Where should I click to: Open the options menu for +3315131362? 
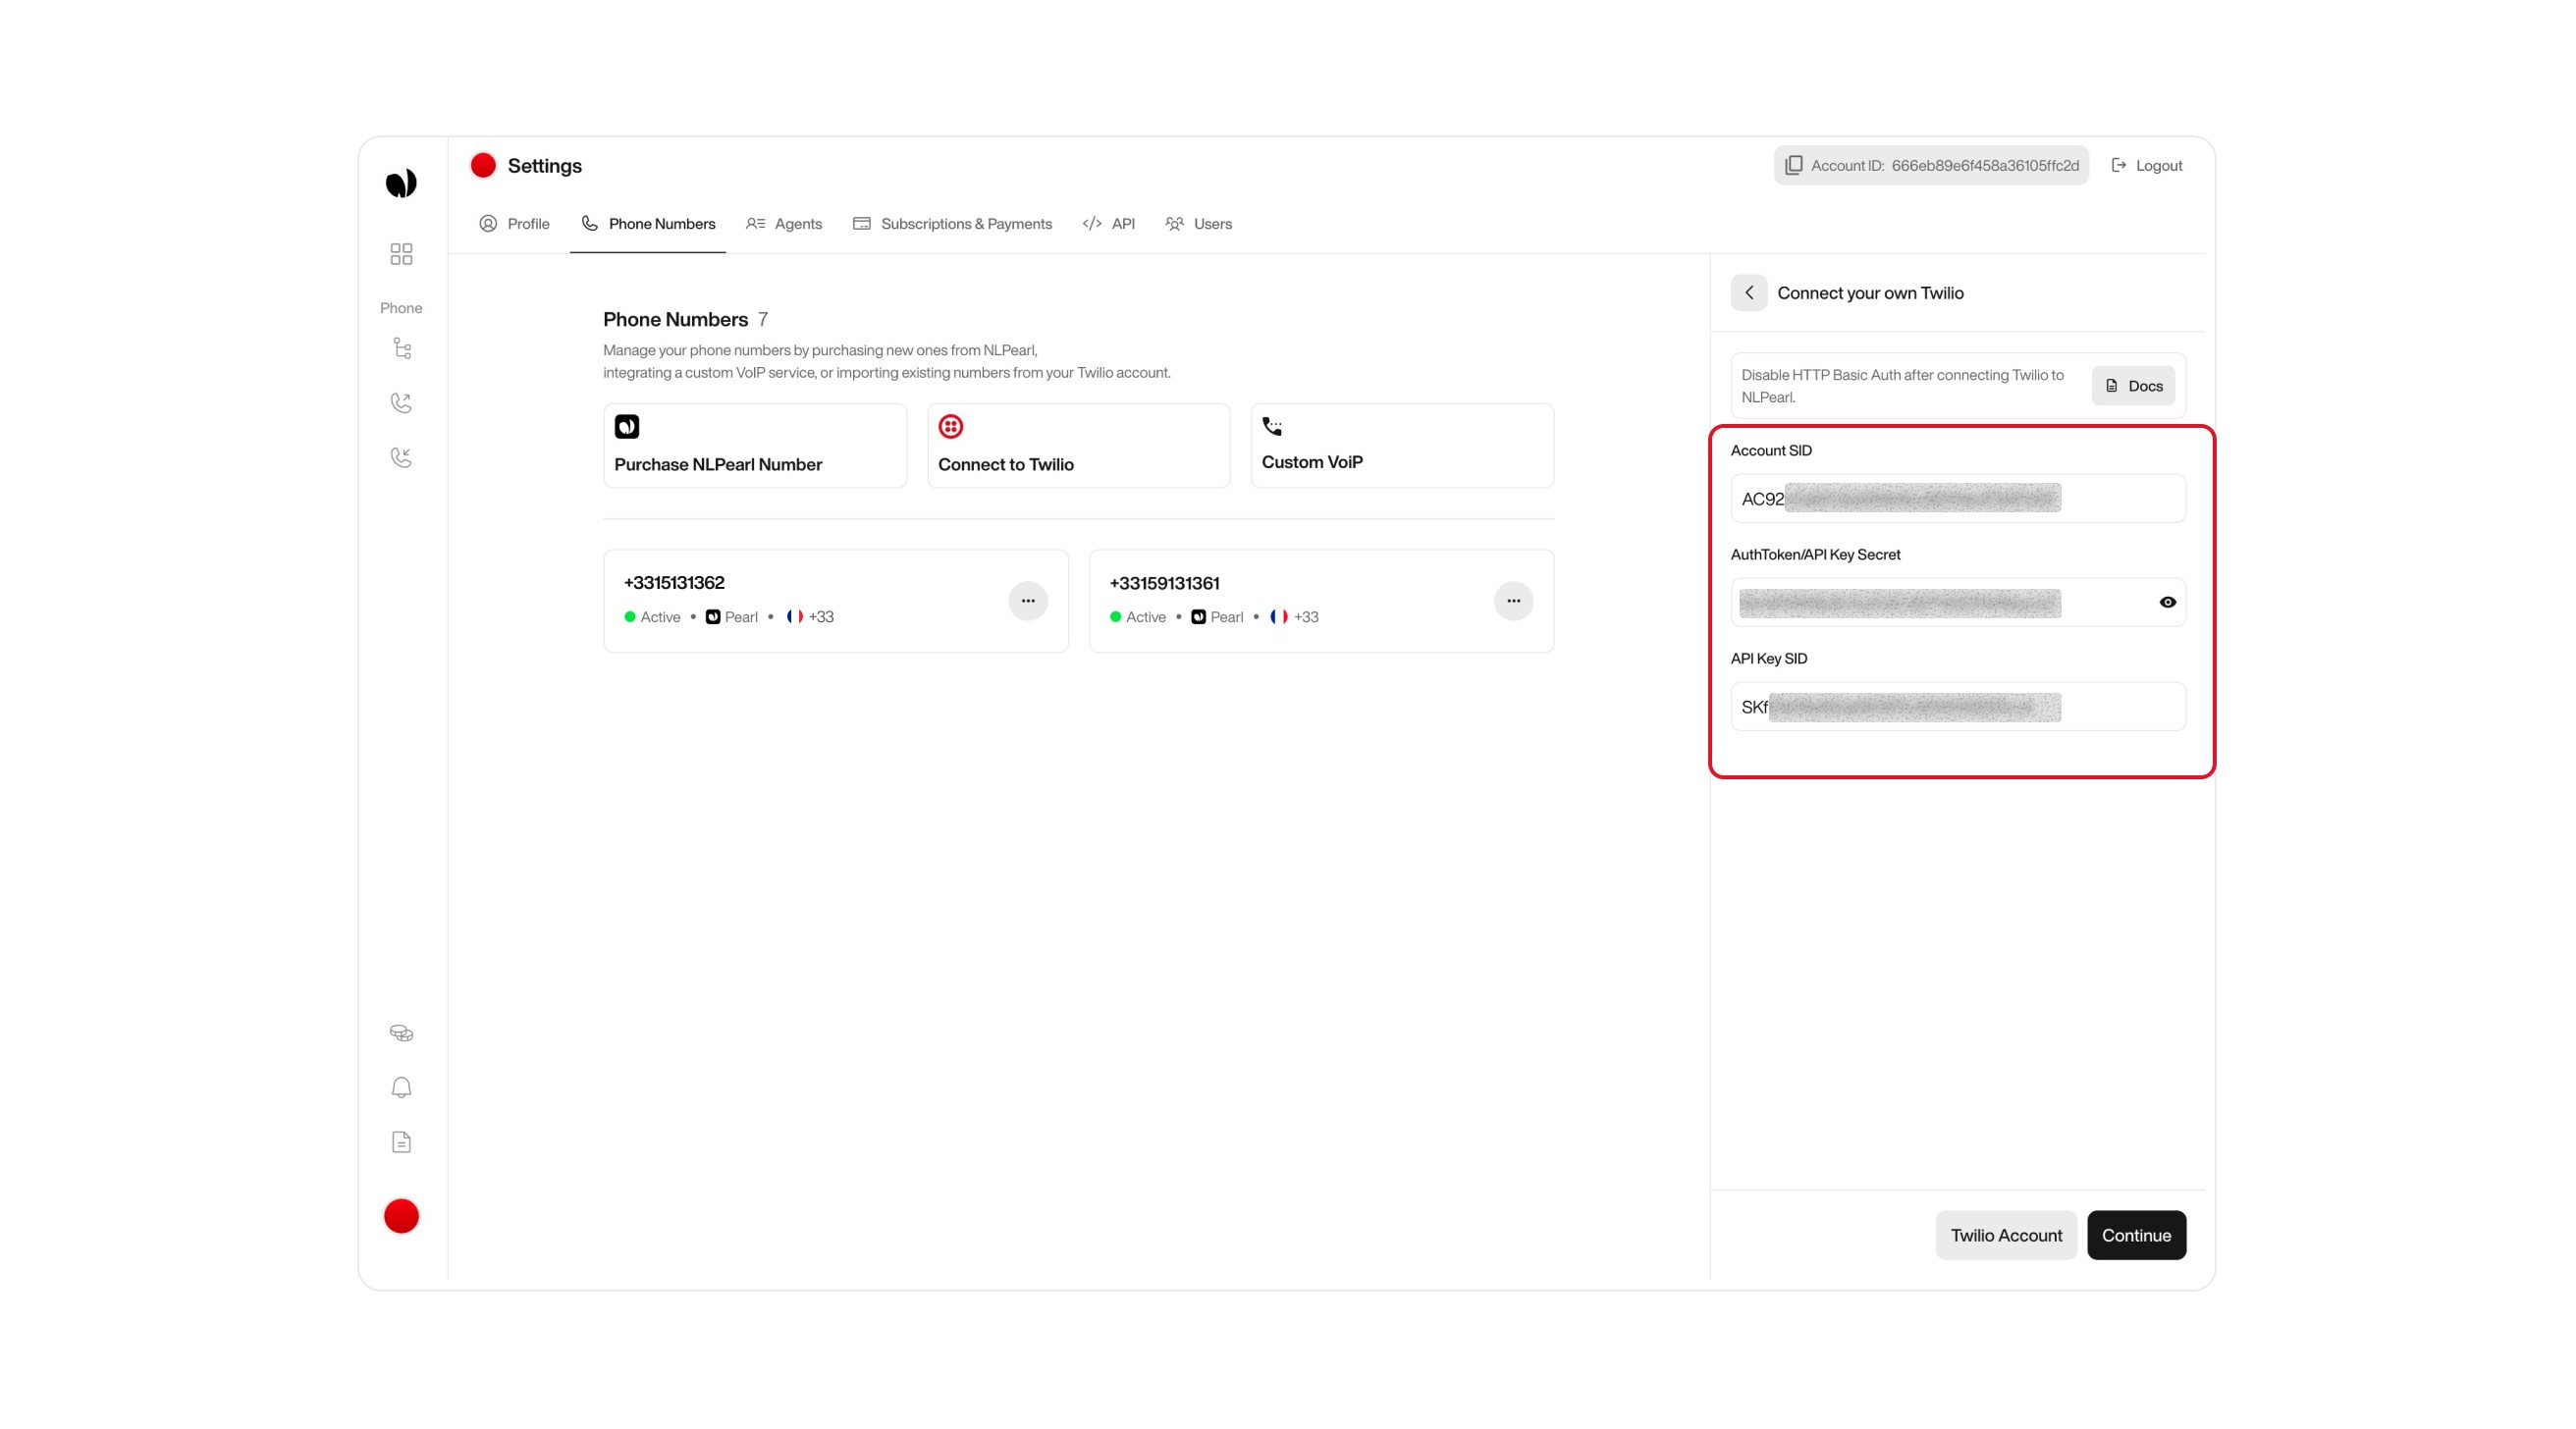point(1028,600)
